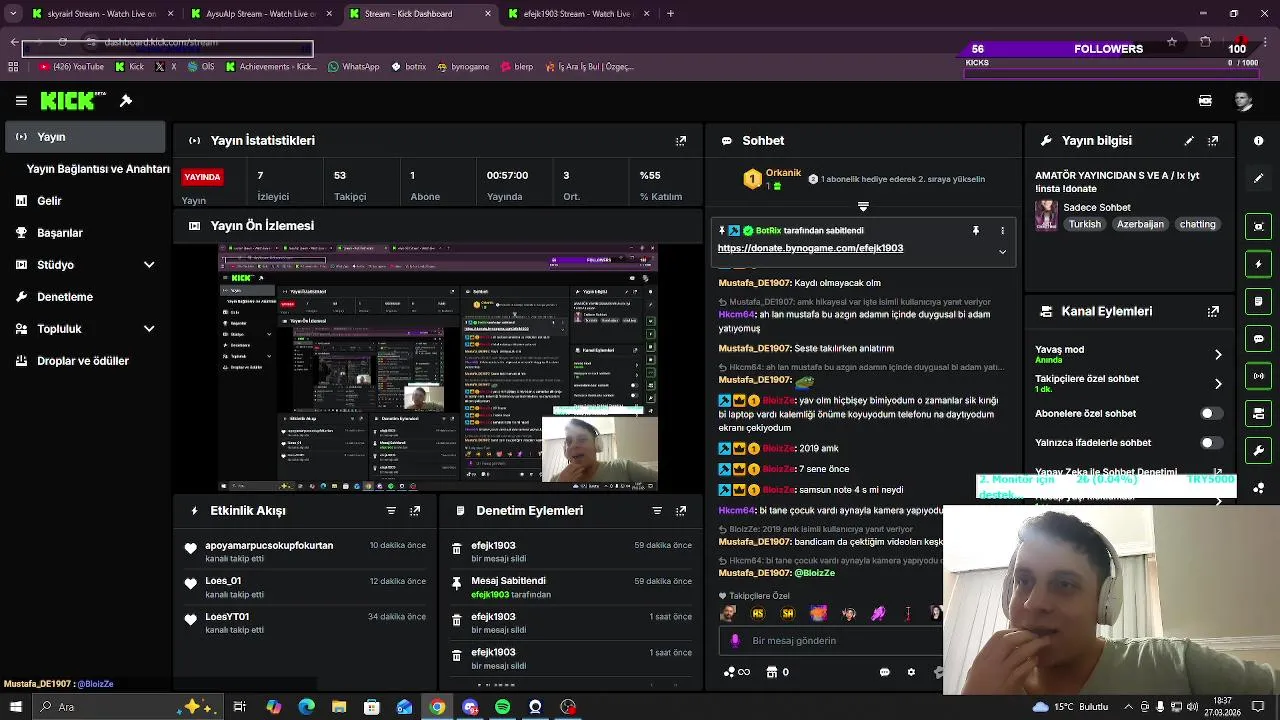Open the shop icon below chat
This screenshot has width=1280, height=720.
[771, 673]
